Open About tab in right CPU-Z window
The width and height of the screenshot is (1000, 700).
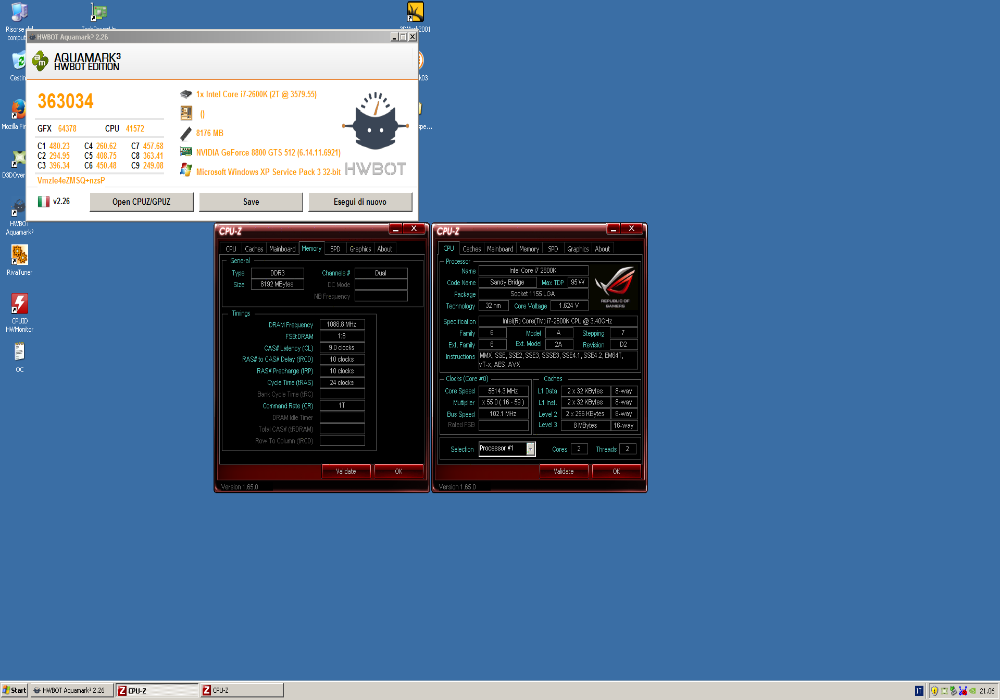(x=603, y=249)
